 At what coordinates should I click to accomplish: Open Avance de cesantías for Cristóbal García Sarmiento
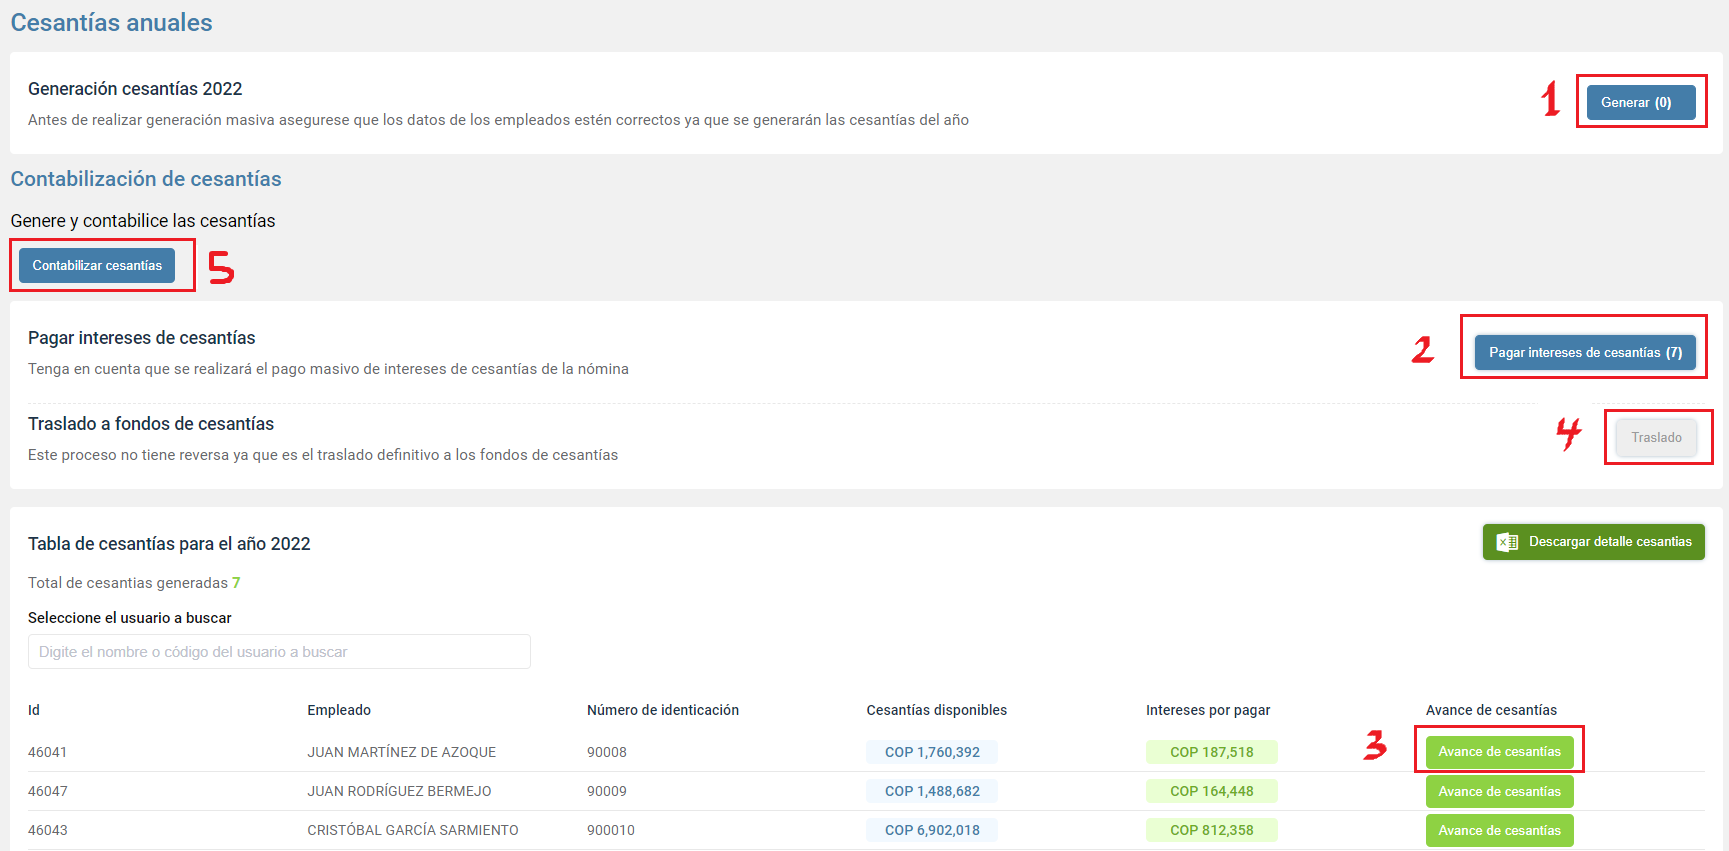(x=1499, y=830)
